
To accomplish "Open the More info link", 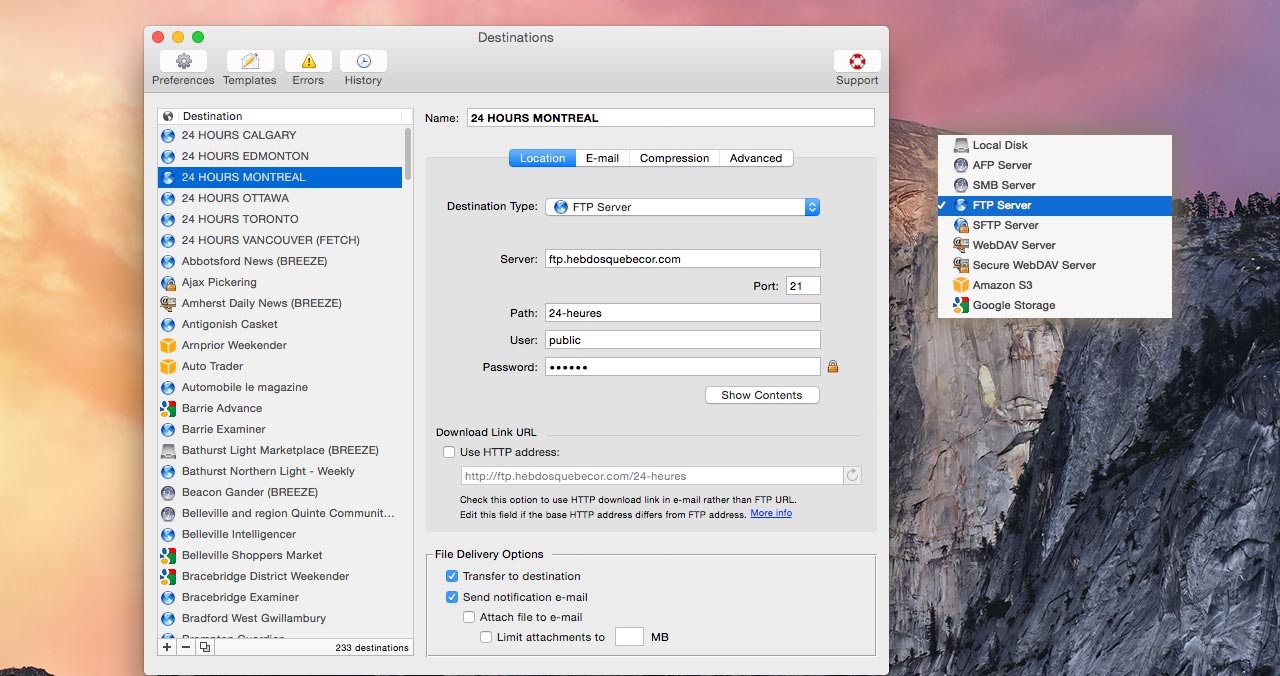I will (770, 513).
